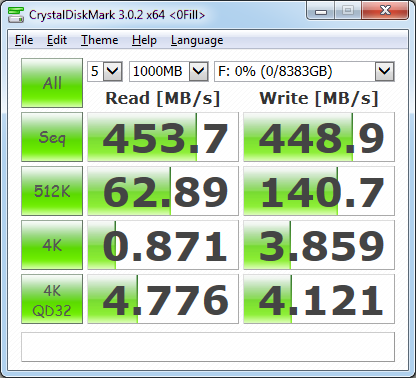416x378 pixels.
Task: Select the 4K write result 3.859
Action: click(x=319, y=245)
